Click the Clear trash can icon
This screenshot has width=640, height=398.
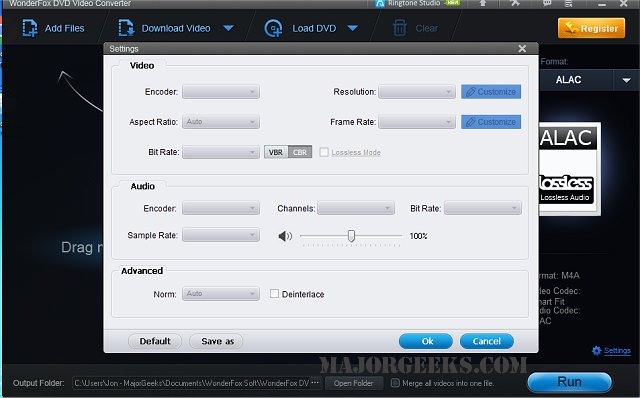400,28
